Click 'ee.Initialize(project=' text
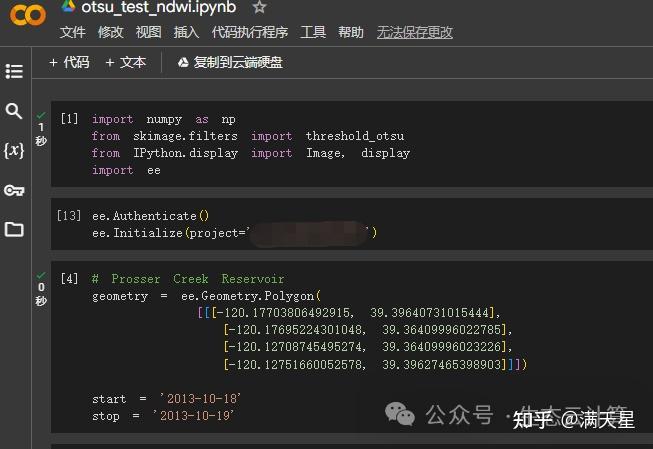Viewport: 653px width, 449px height. tap(171, 233)
